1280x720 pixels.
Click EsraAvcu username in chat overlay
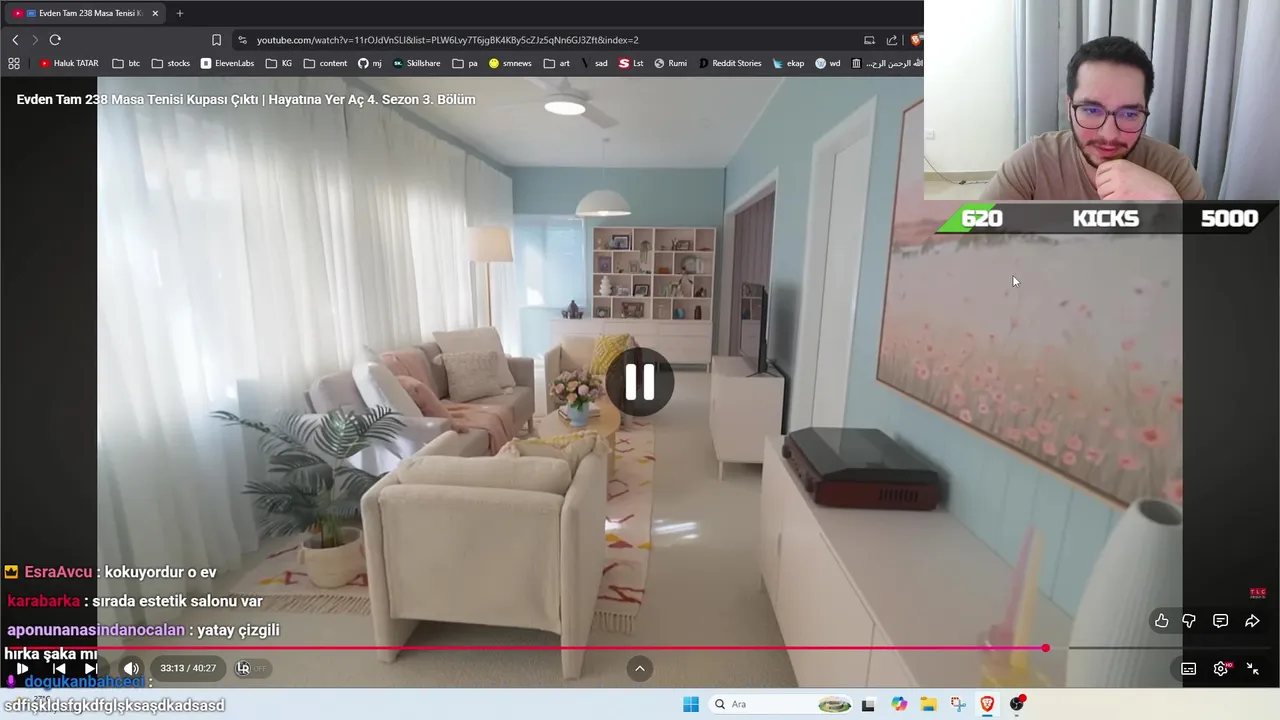click(x=58, y=572)
